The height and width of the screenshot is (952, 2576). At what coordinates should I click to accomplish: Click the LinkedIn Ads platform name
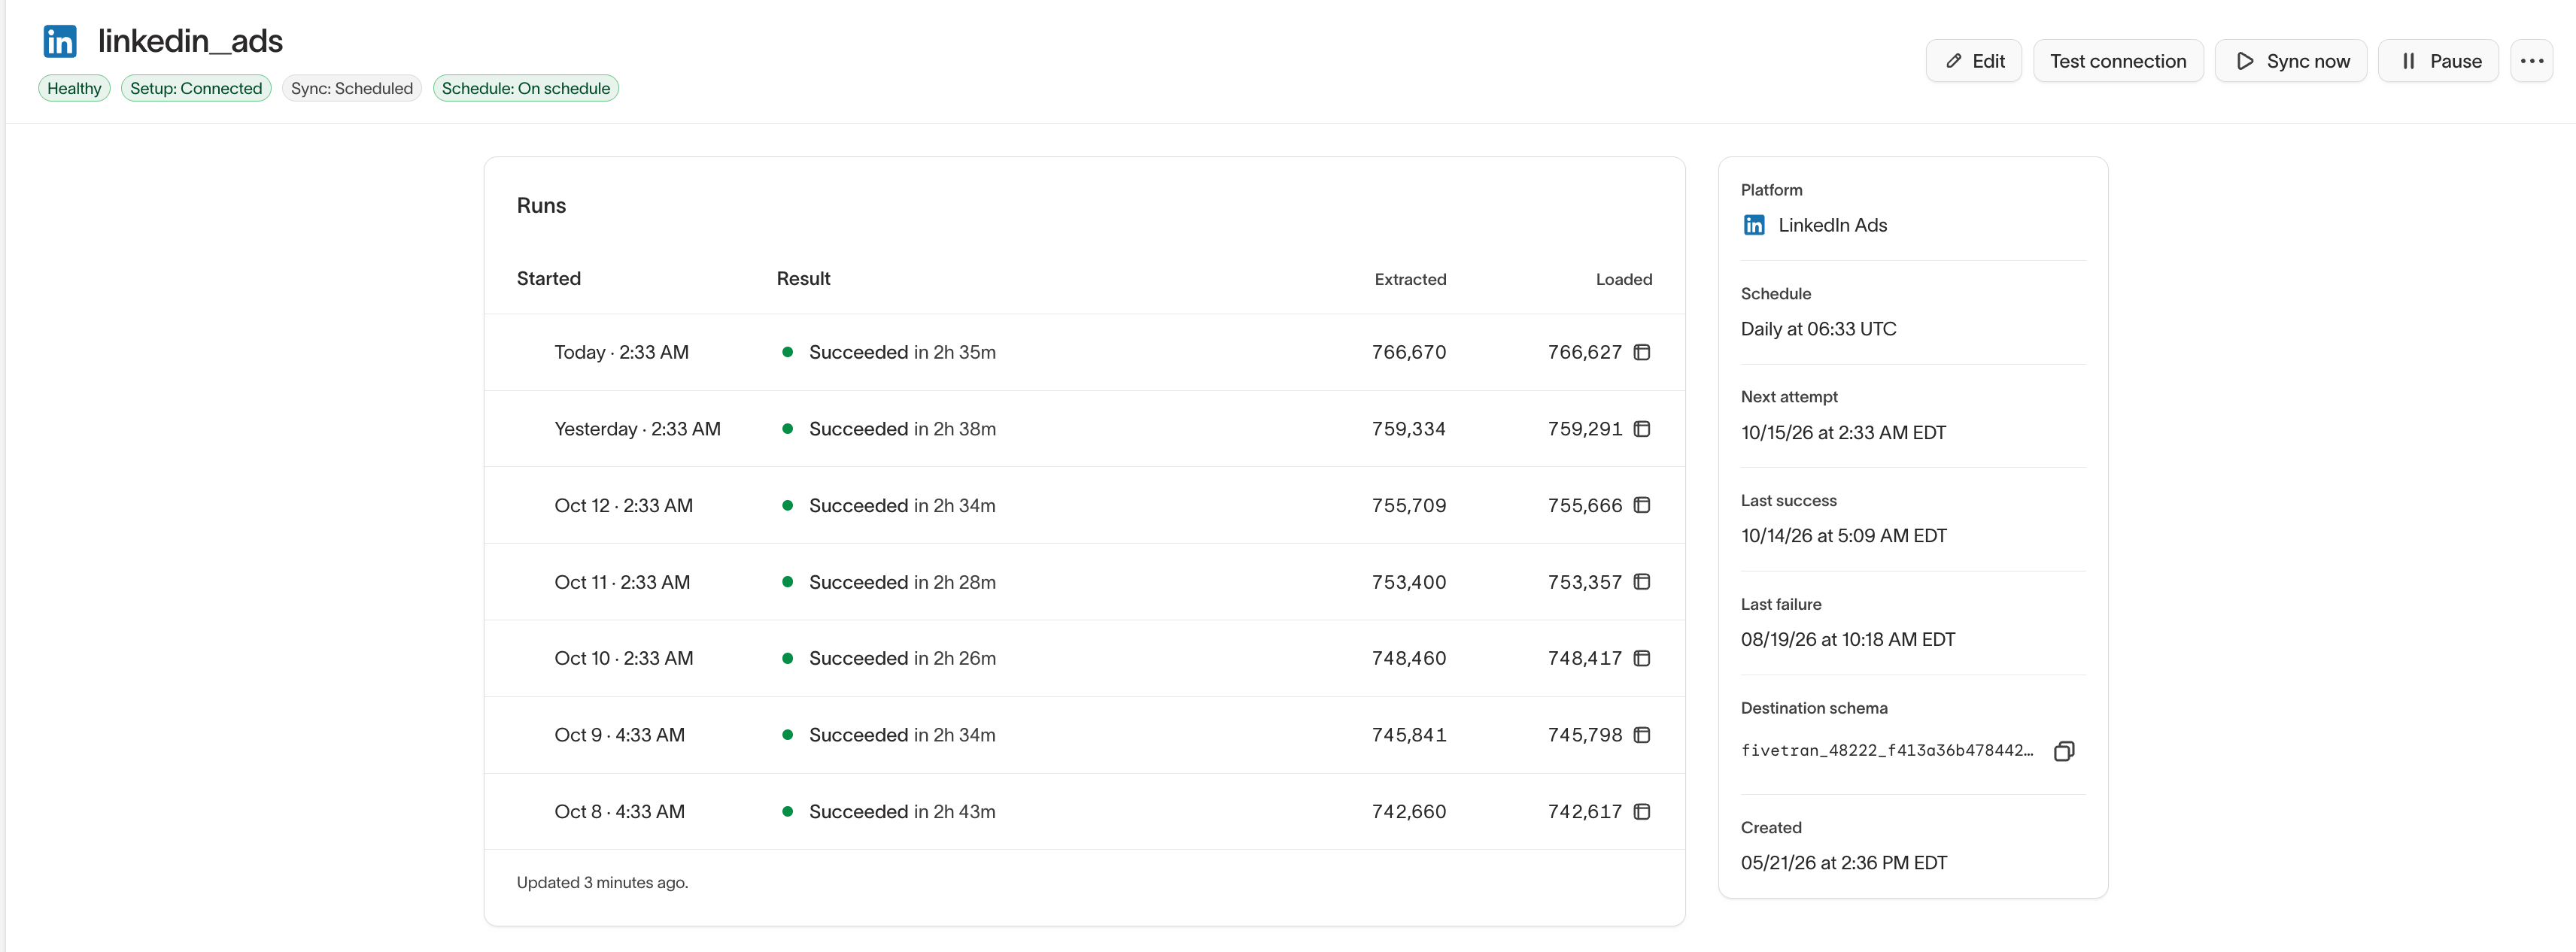click(x=1833, y=225)
